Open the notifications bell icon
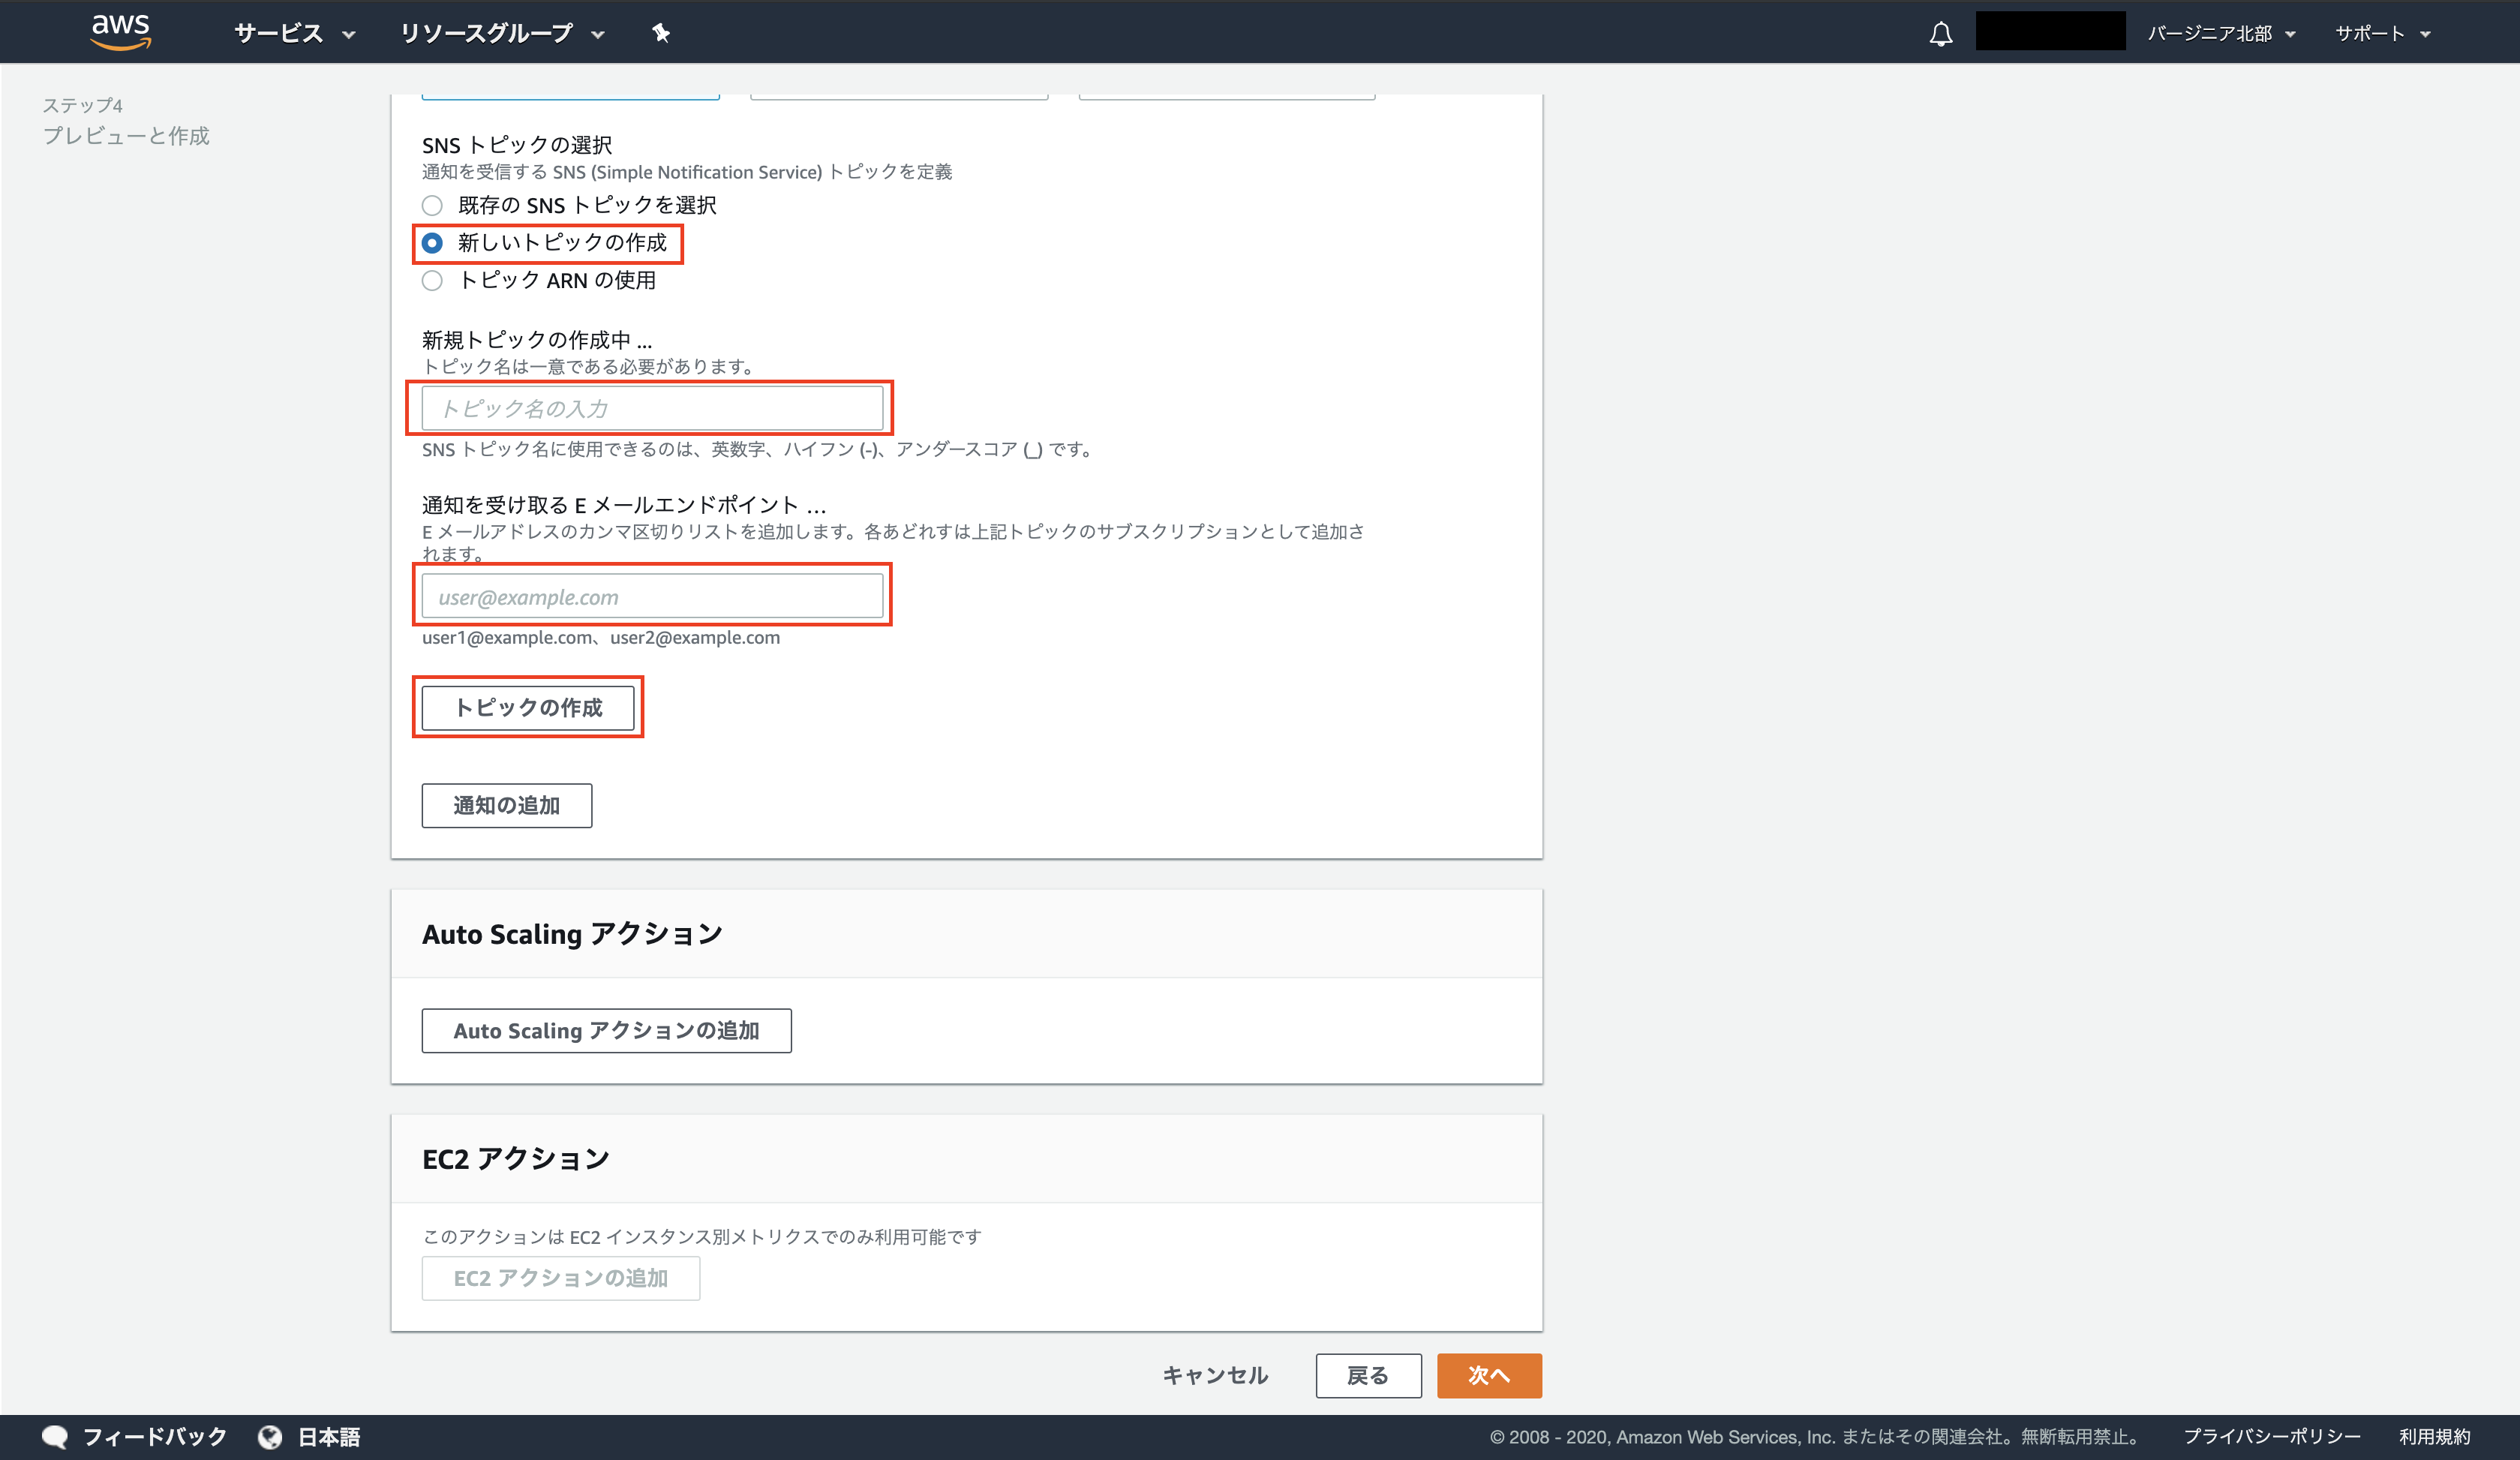Viewport: 2520px width, 1460px height. click(x=1940, y=34)
